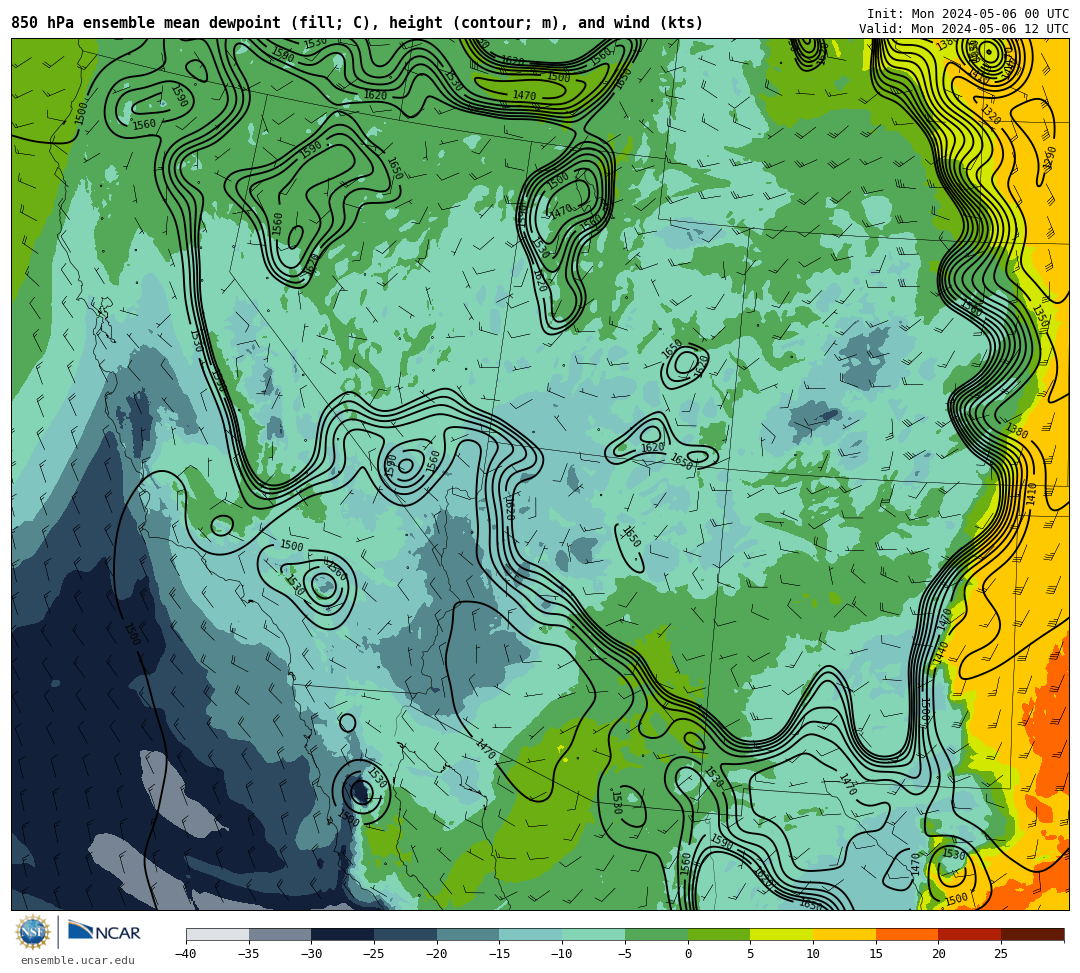The width and height of the screenshot is (1080, 973).
Task: Click the darkest brown colorbar swatch above 25
Action: pyautogui.click(x=1032, y=934)
